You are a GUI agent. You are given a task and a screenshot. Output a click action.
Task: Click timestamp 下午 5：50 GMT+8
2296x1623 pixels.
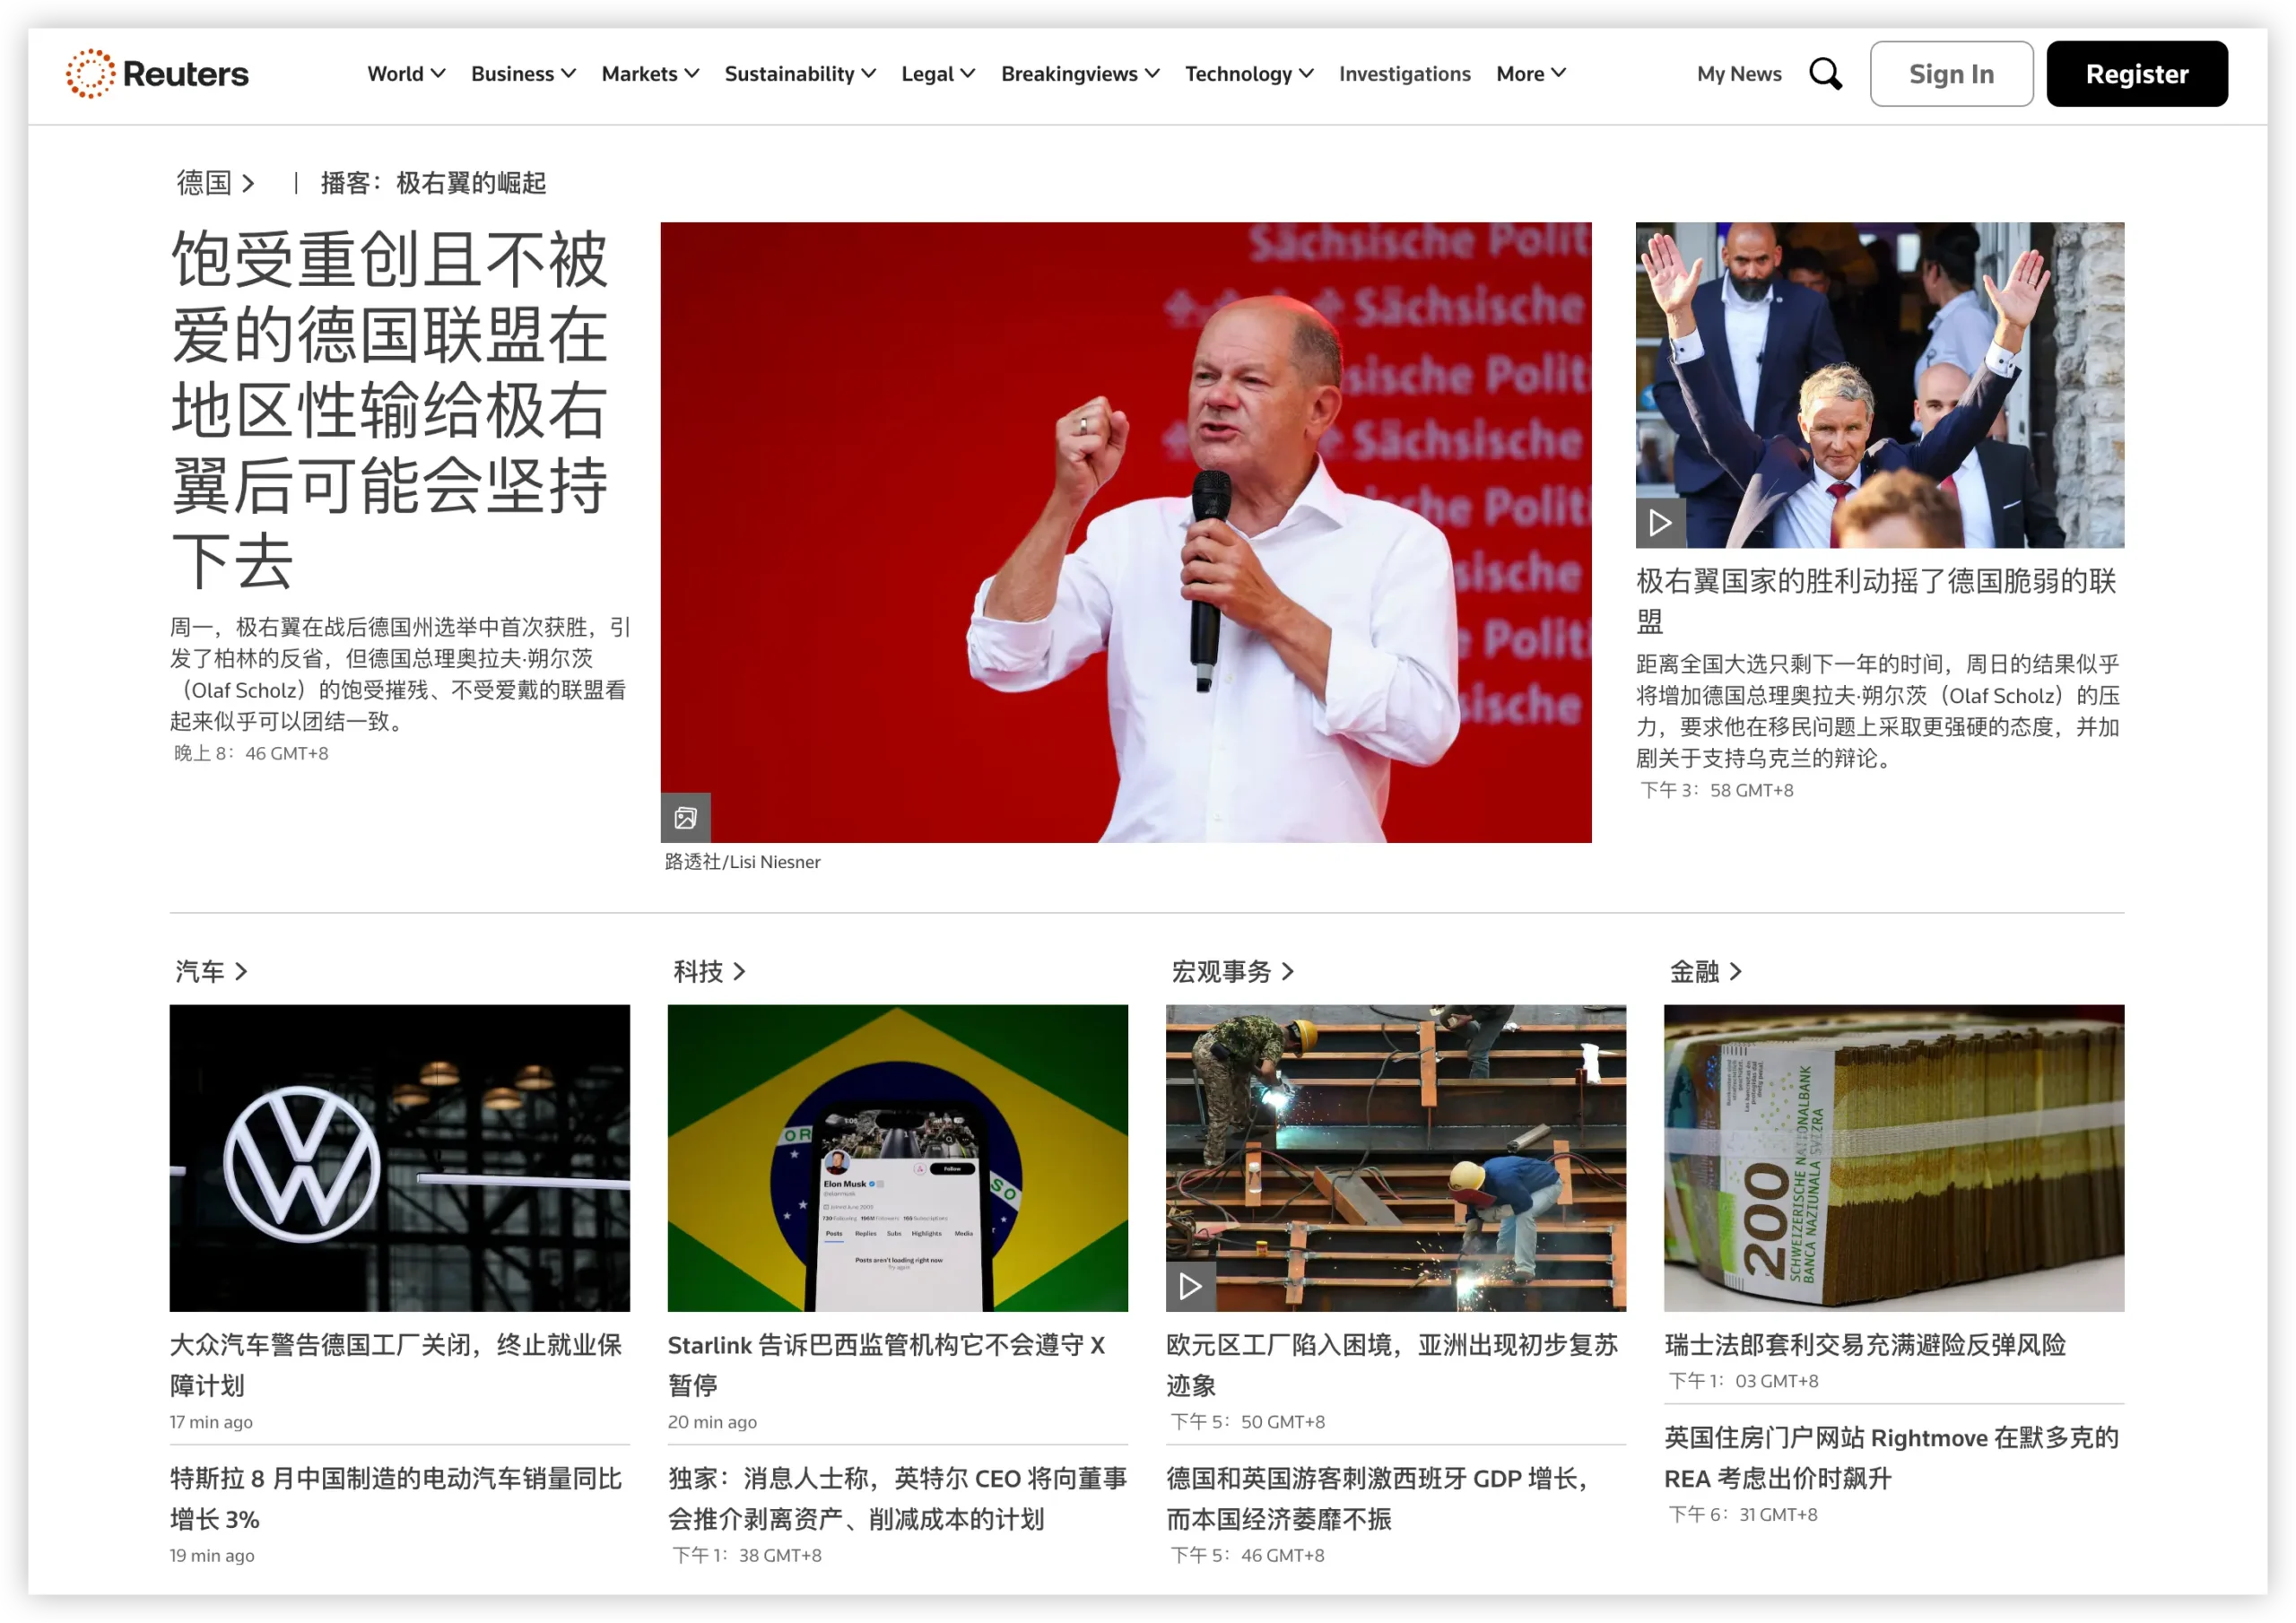pyautogui.click(x=1247, y=1422)
